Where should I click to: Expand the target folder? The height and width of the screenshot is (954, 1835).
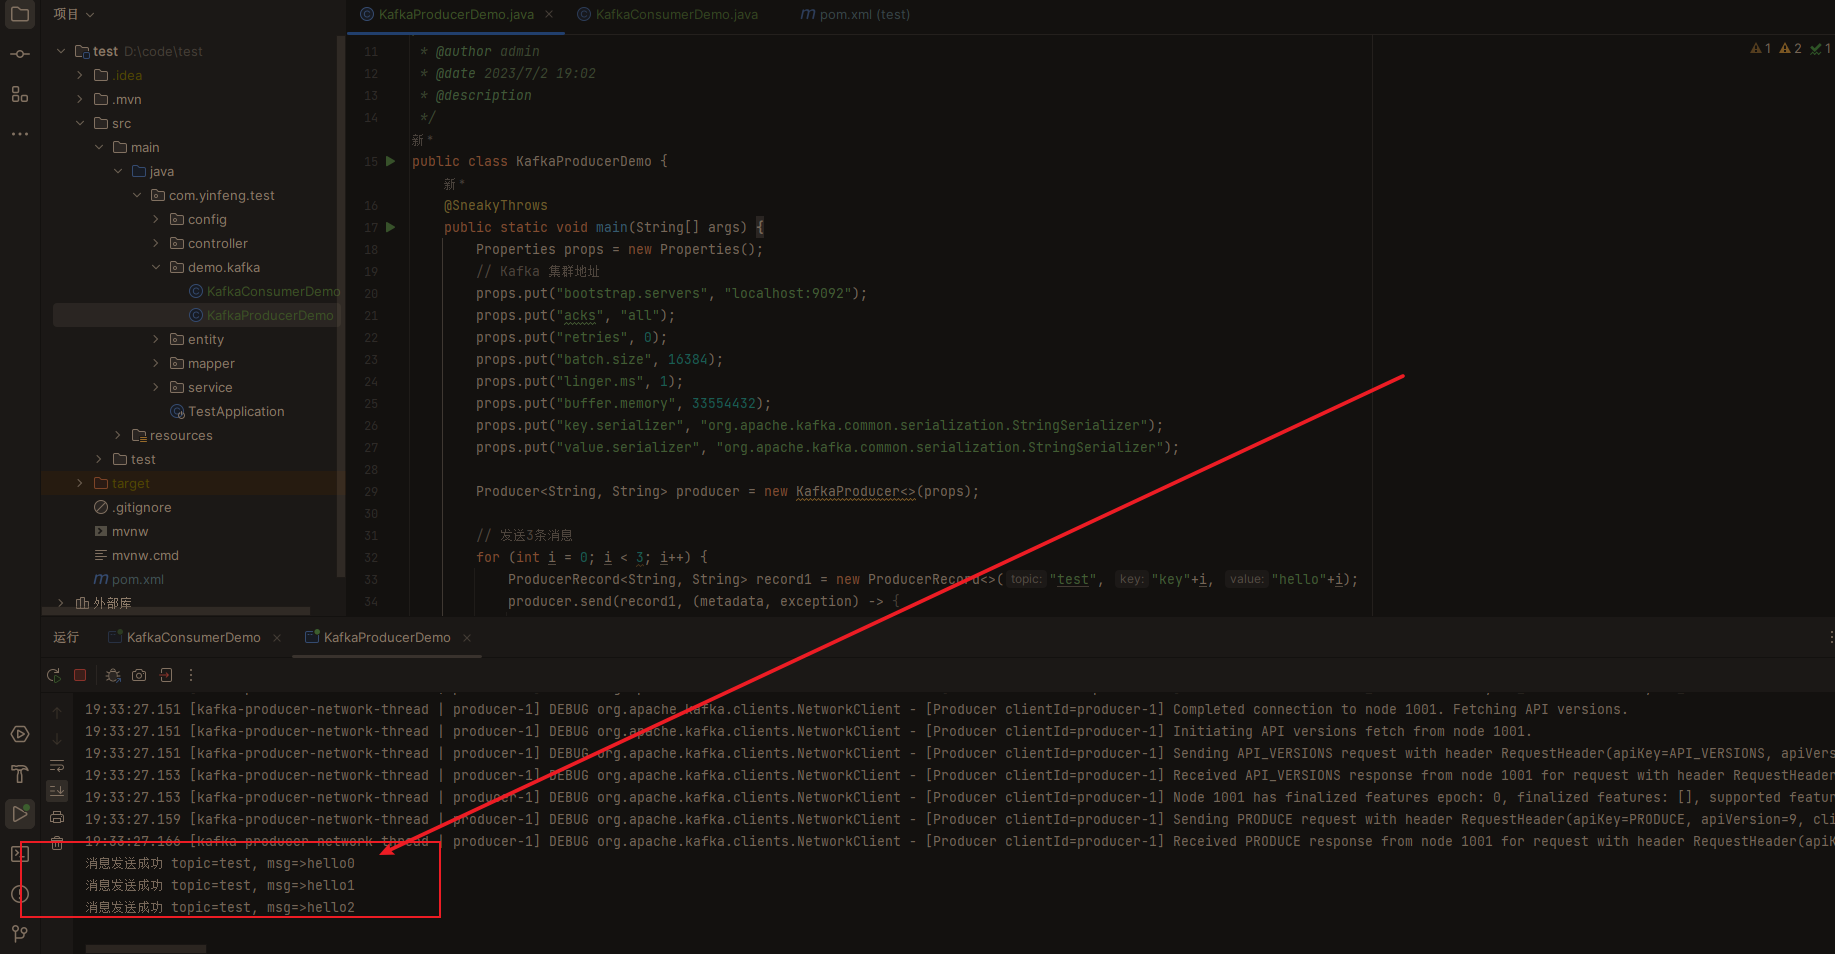tap(80, 483)
